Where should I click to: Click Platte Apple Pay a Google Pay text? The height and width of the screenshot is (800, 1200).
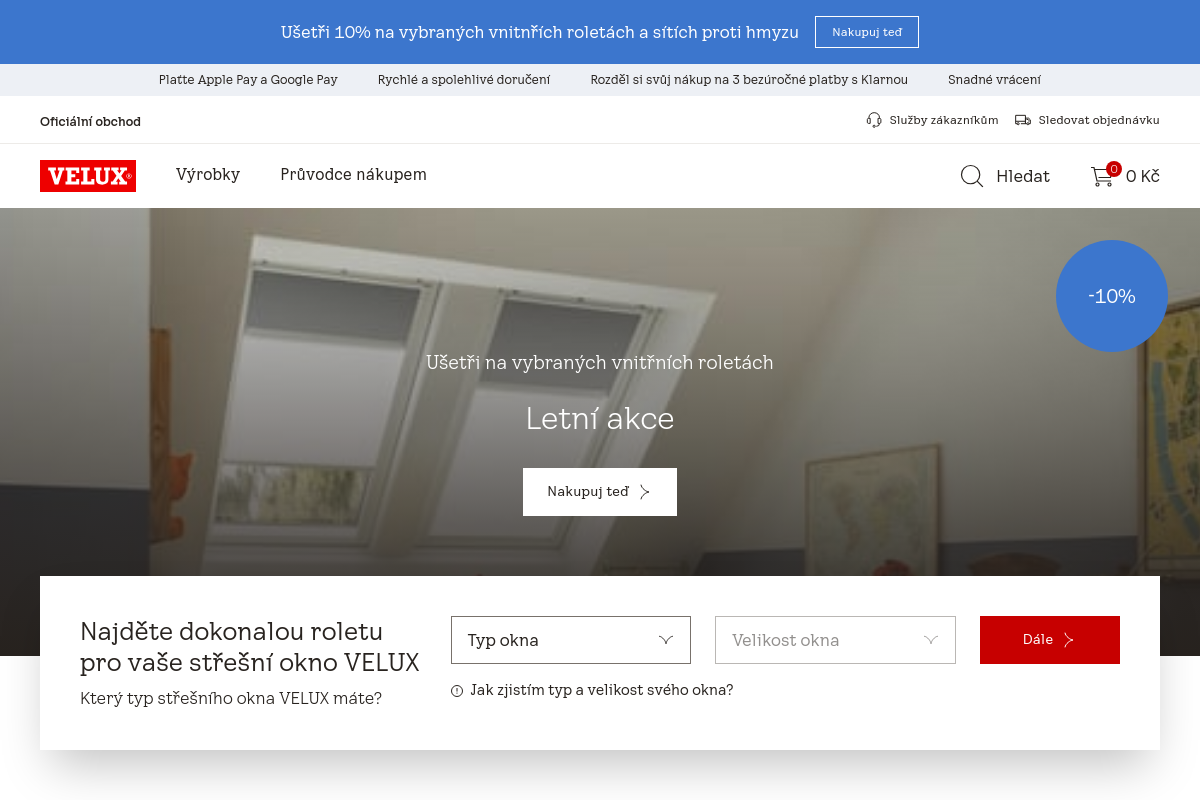(x=248, y=80)
